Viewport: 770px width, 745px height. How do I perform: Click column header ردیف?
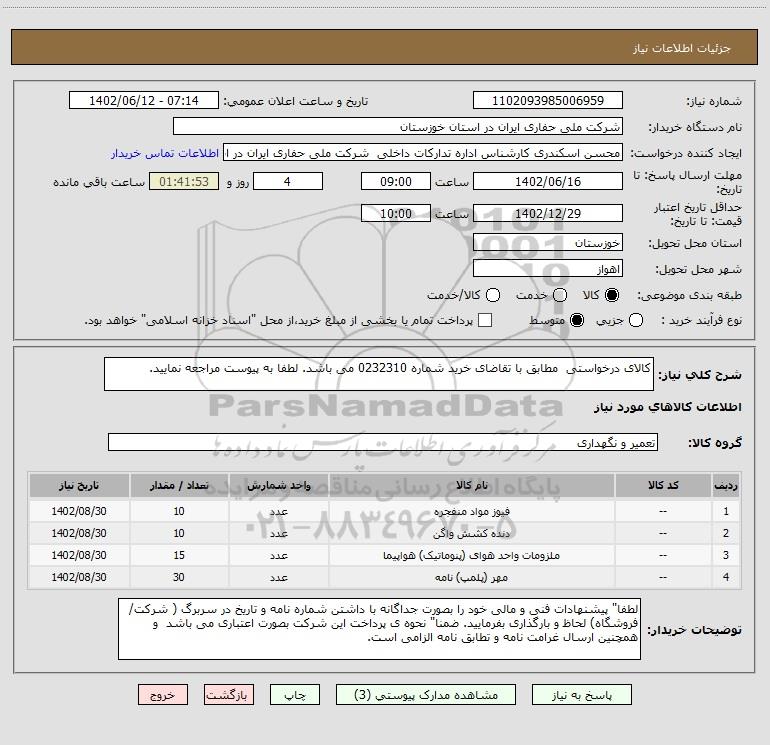pos(726,485)
